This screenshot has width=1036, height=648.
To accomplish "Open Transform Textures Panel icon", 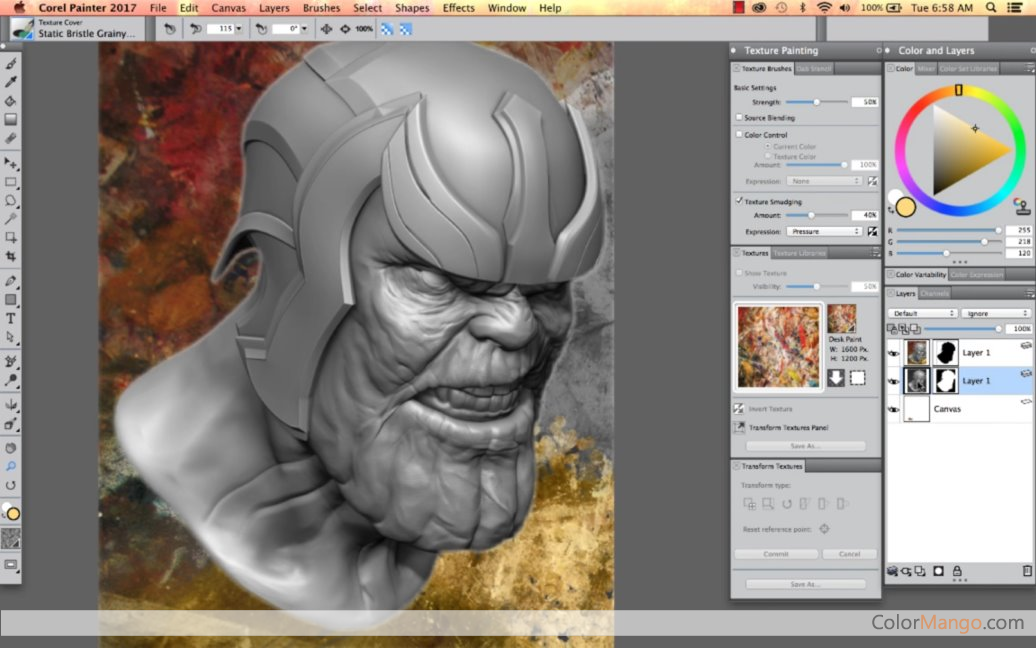I will coord(739,427).
